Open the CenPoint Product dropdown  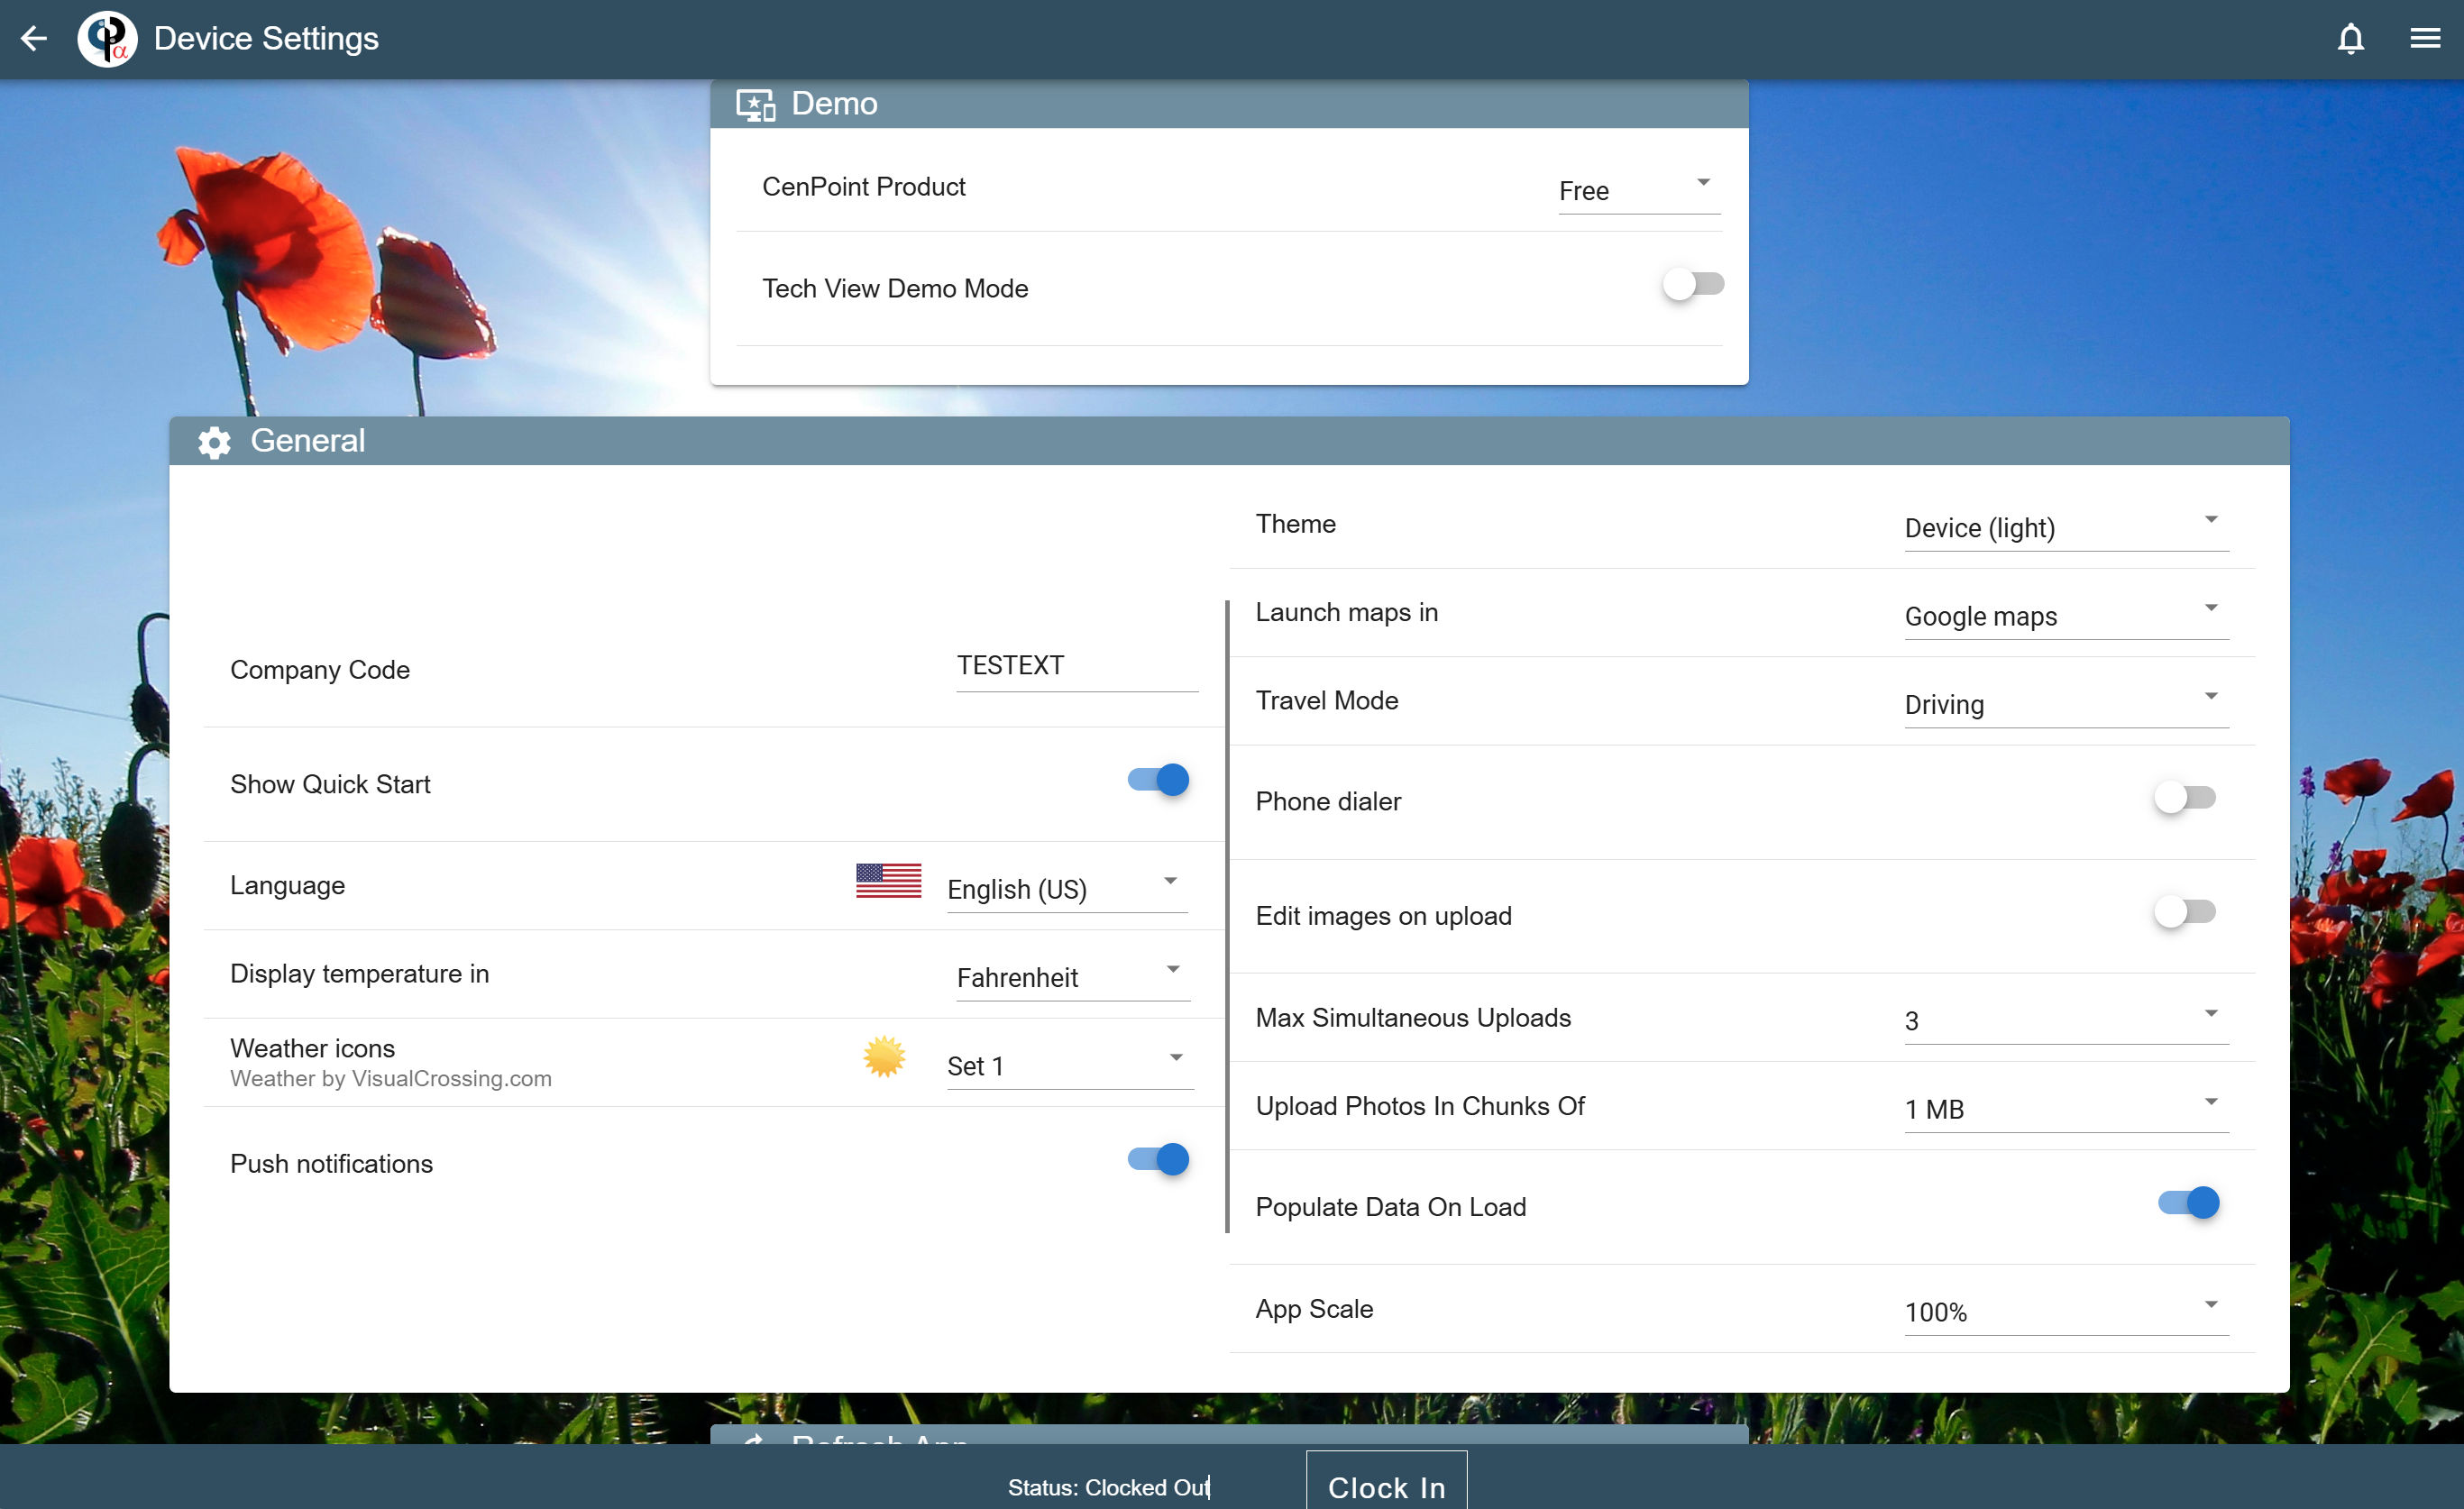[x=1639, y=190]
